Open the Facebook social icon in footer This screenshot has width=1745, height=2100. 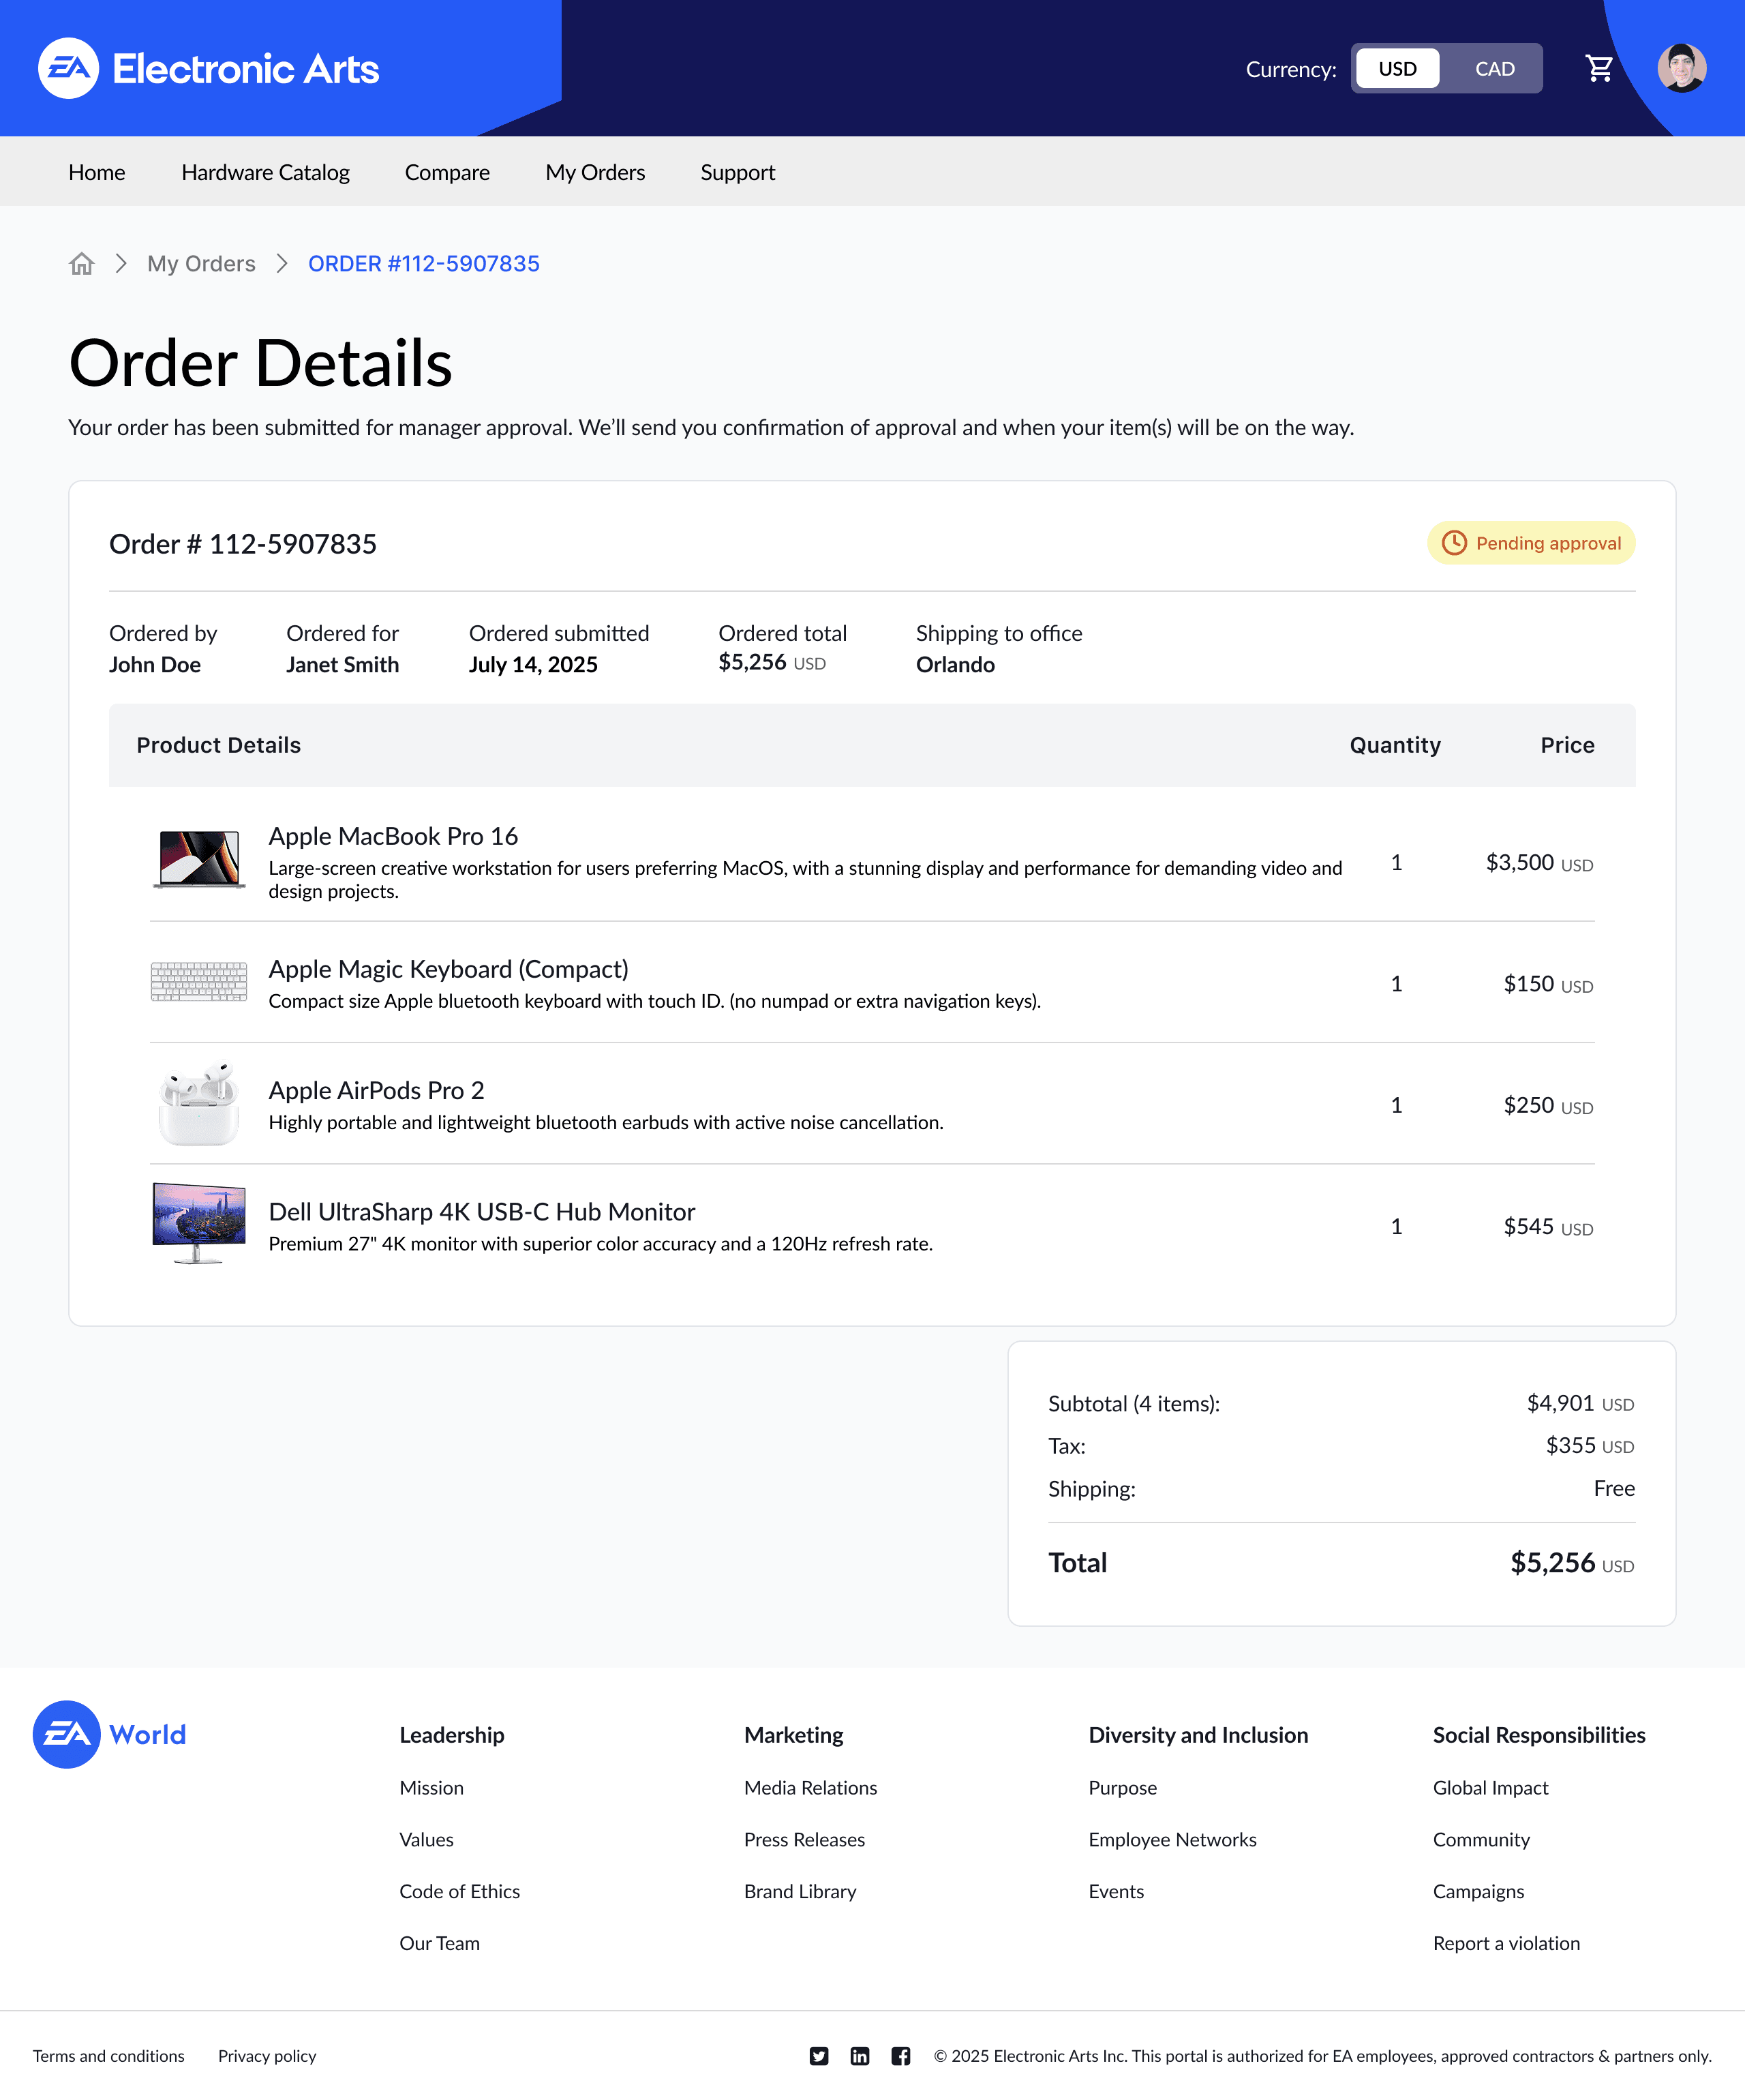coord(902,2056)
